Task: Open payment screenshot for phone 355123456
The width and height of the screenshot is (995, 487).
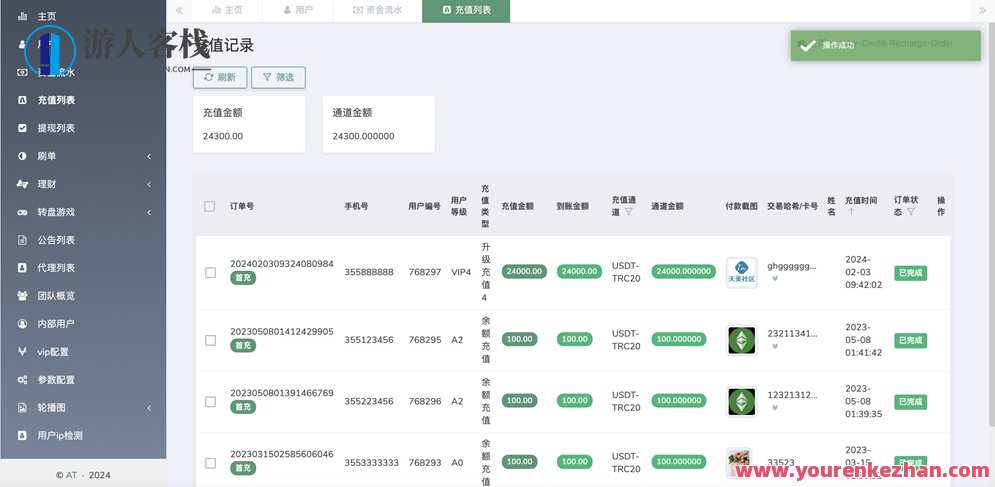Action: coord(741,340)
